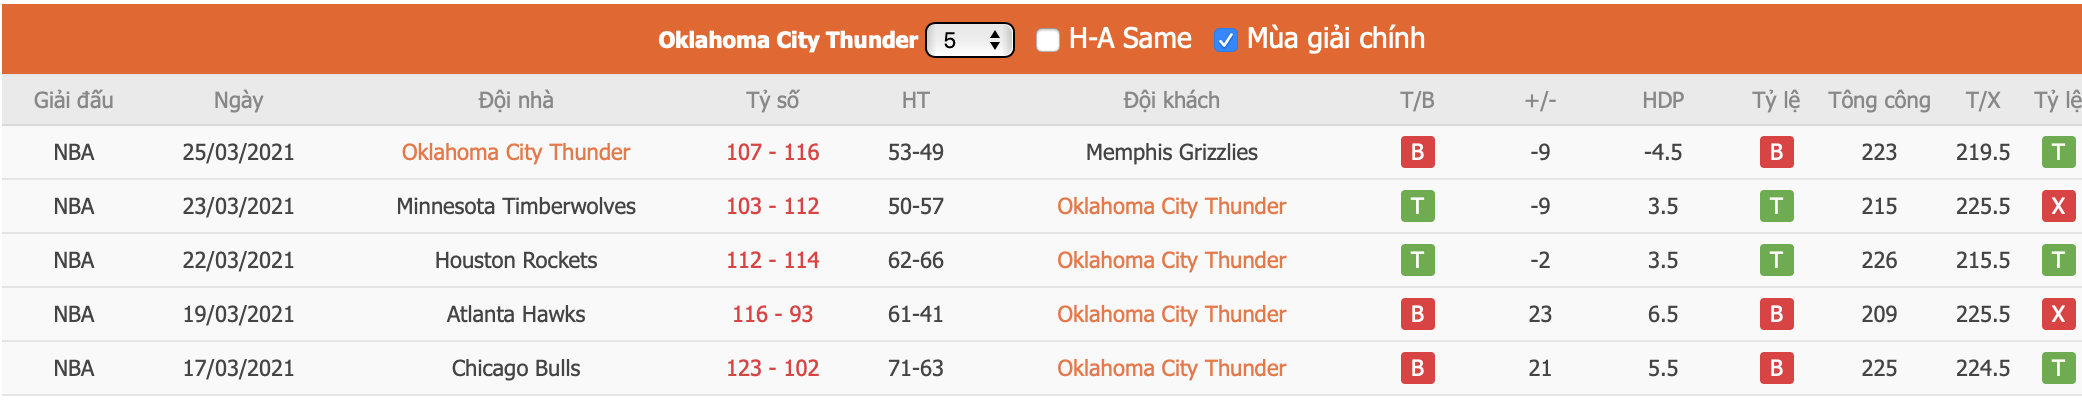
Task: Click the Ngày column header
Action: 238,100
